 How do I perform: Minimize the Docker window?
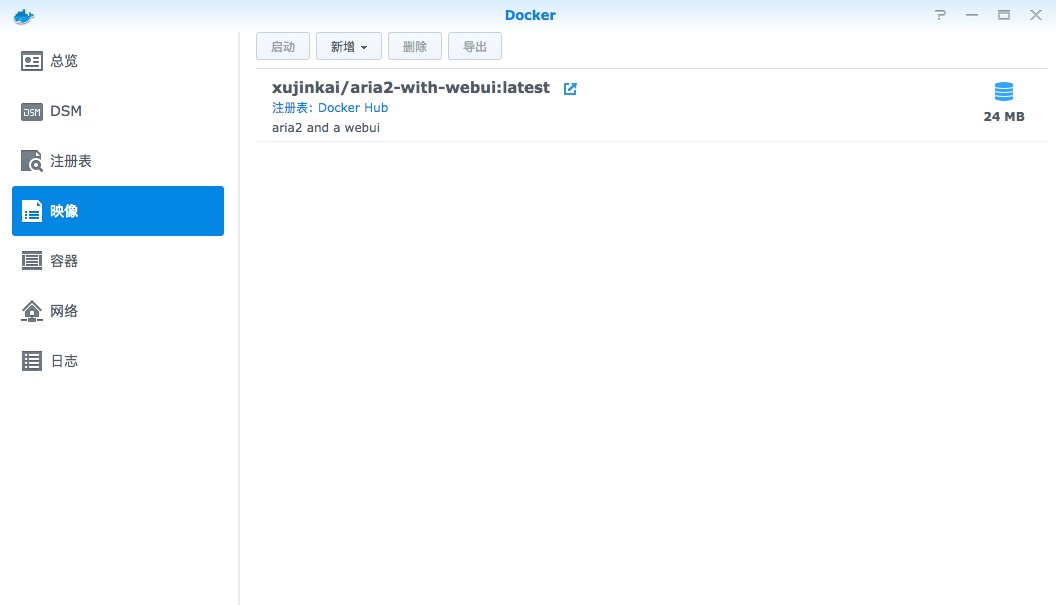click(x=971, y=15)
